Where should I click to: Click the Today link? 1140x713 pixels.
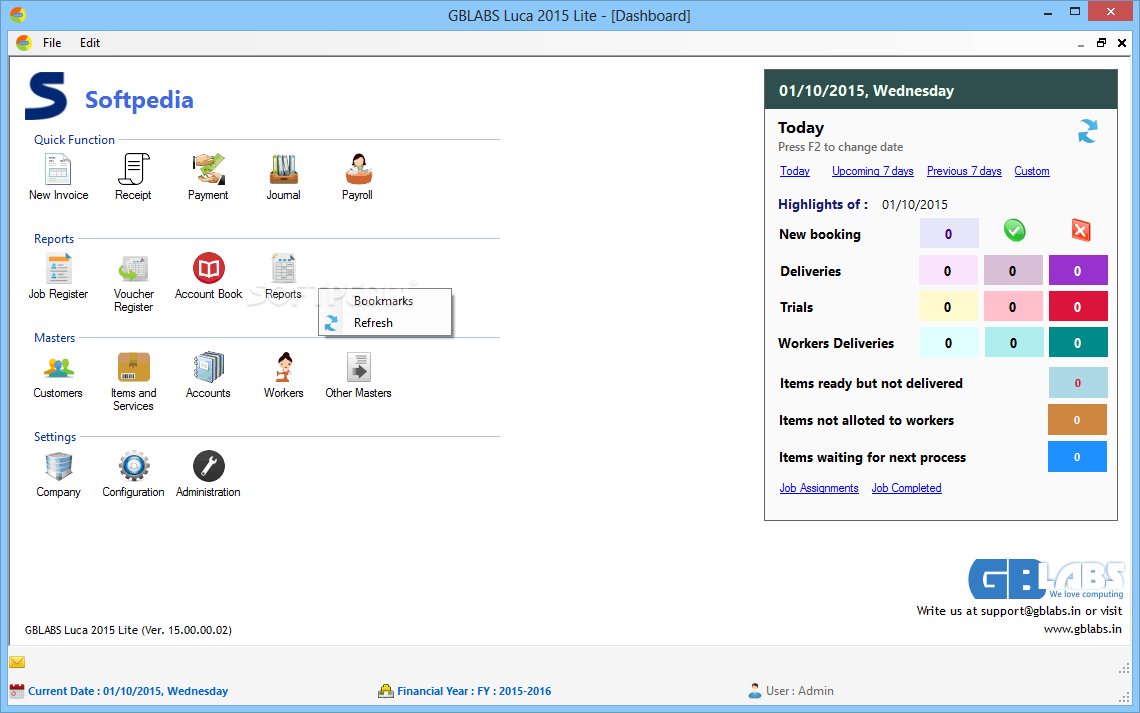[x=795, y=171]
